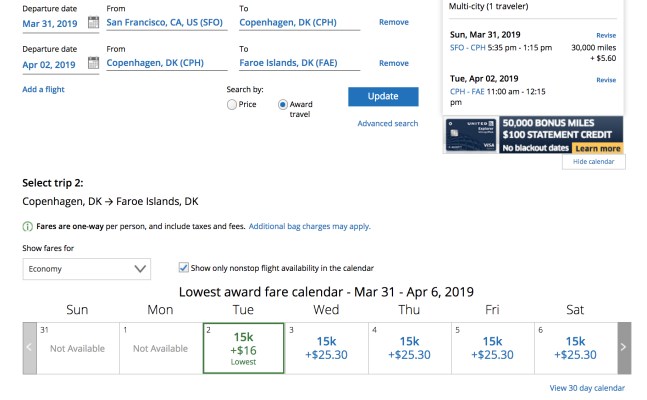Select the Price search radio button
The width and height of the screenshot is (647, 400).
click(x=232, y=104)
